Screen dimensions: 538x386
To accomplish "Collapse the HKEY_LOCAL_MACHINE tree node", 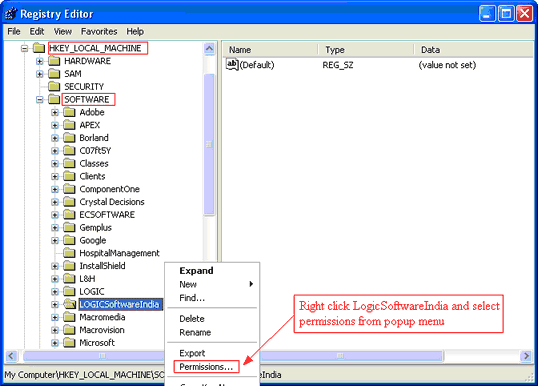I will [24, 48].
